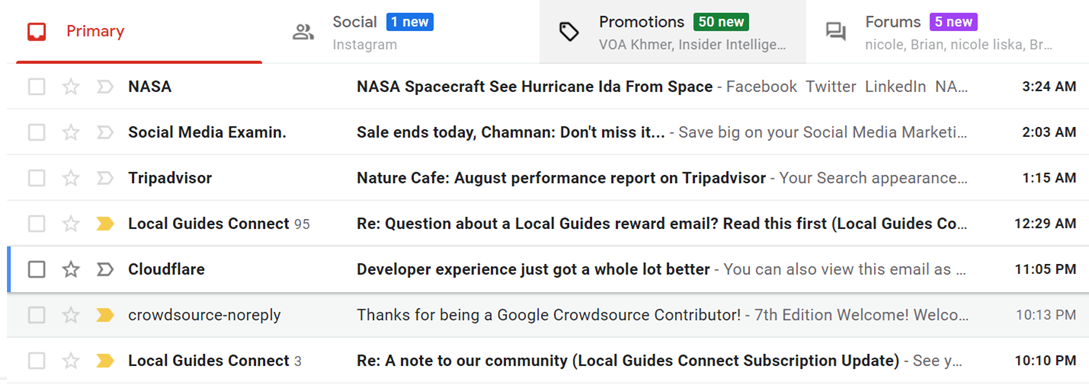Star the Tripadvisor email
This screenshot has height=384, width=1089.
coord(71,178)
